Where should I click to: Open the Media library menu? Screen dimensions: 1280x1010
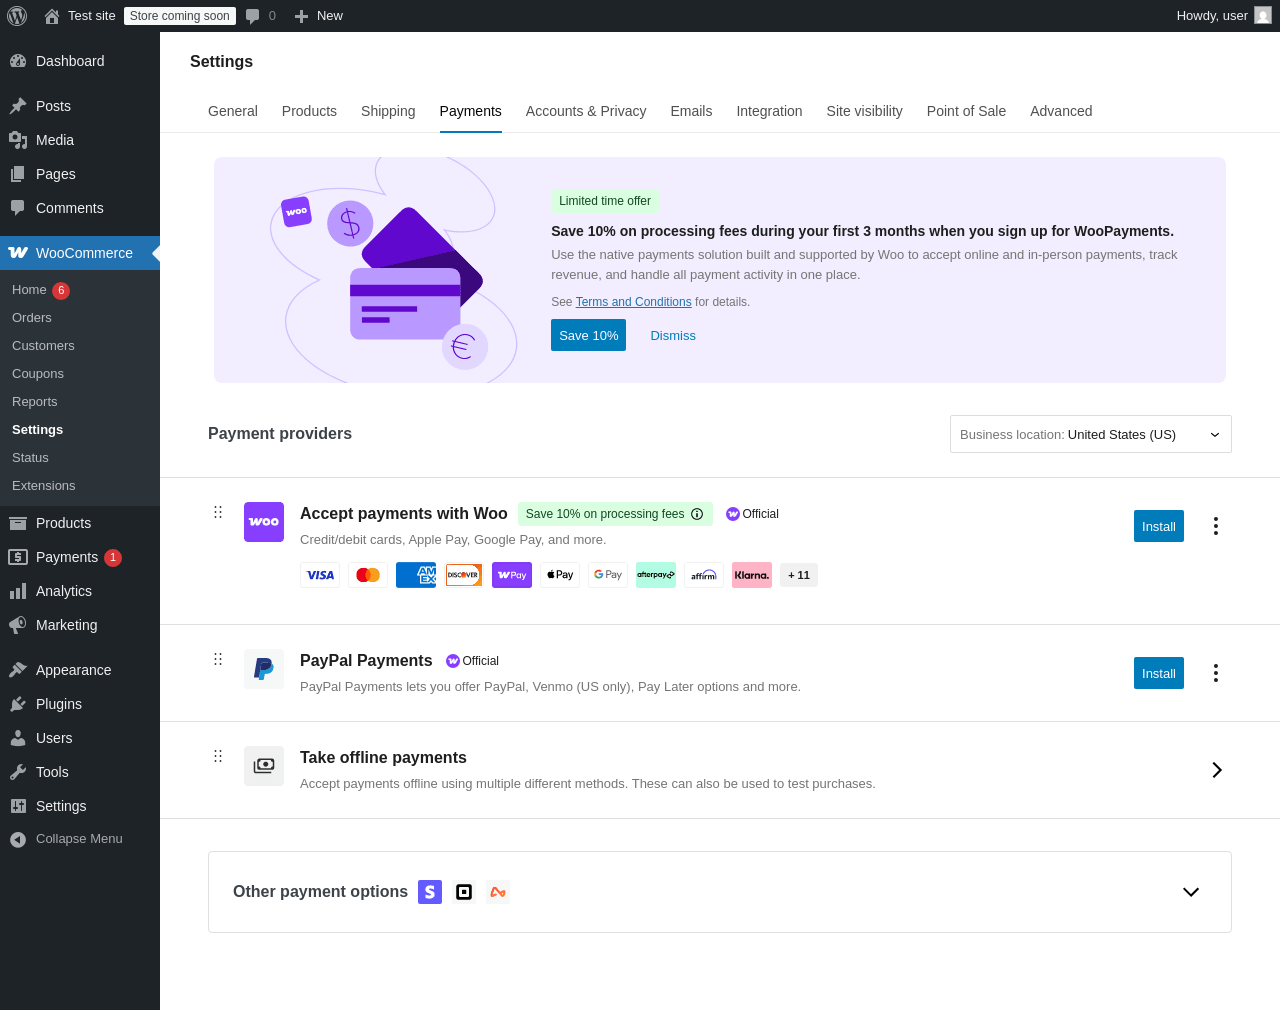tap(80, 140)
